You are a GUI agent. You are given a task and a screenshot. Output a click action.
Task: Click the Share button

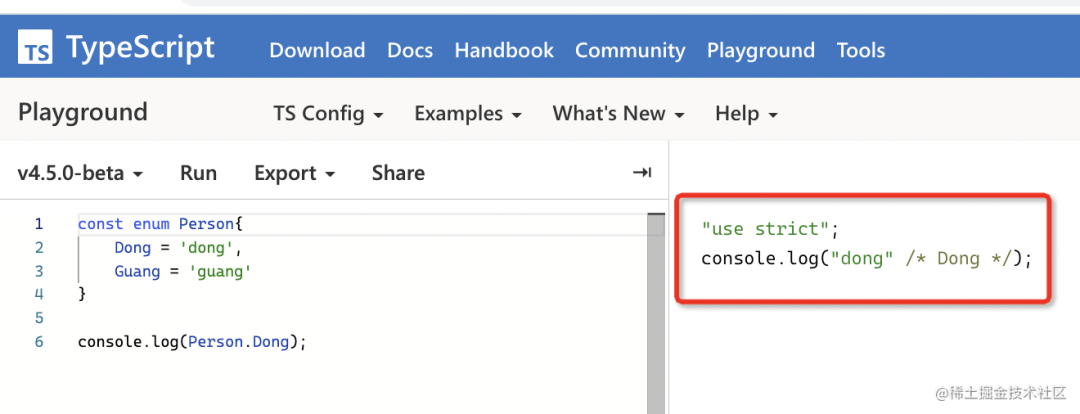398,173
